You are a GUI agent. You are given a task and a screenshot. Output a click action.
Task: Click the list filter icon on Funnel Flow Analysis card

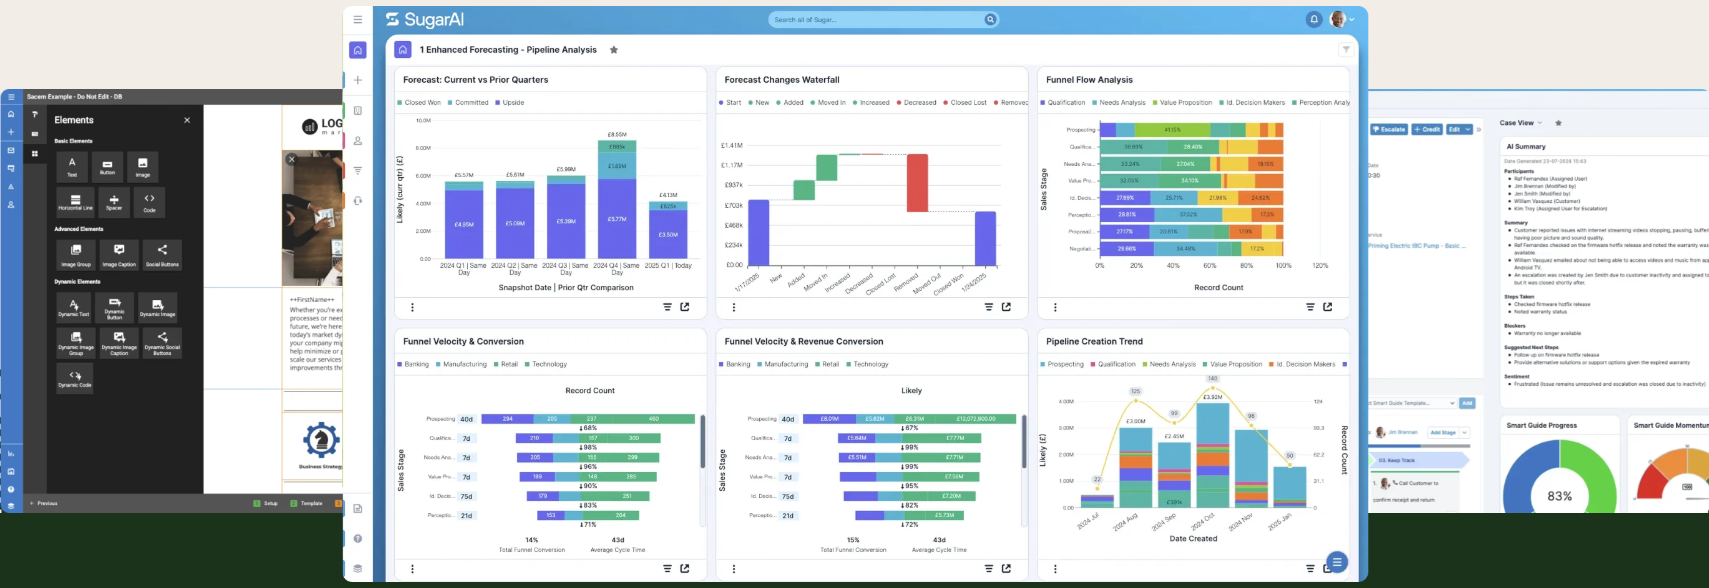pyautogui.click(x=1310, y=307)
